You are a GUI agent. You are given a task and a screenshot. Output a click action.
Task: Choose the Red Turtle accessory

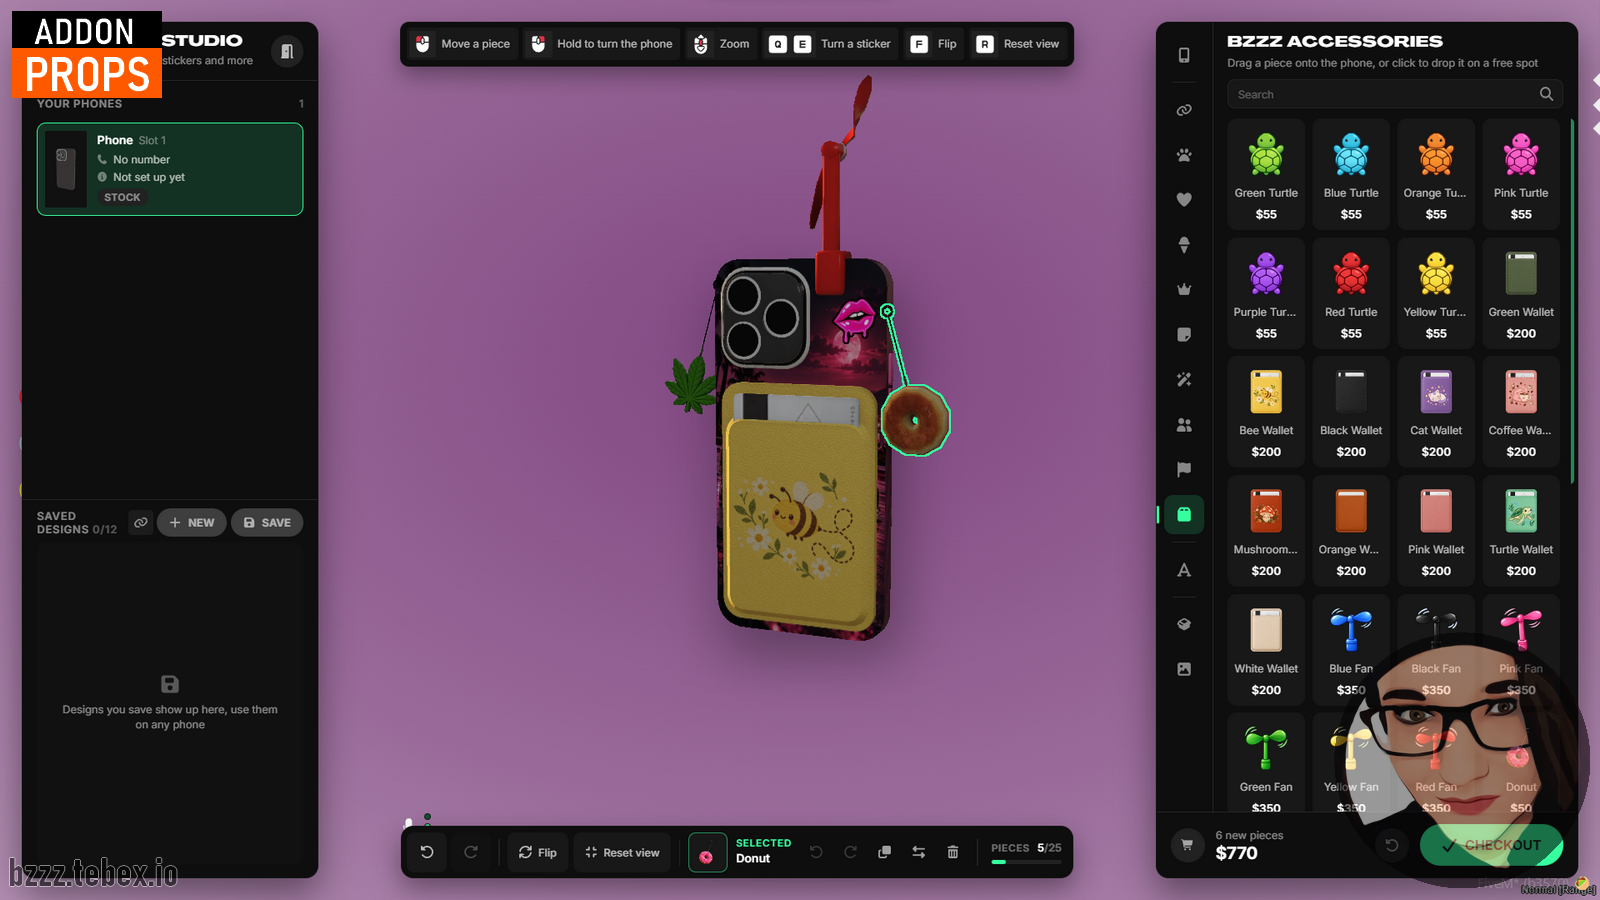pos(1351,293)
